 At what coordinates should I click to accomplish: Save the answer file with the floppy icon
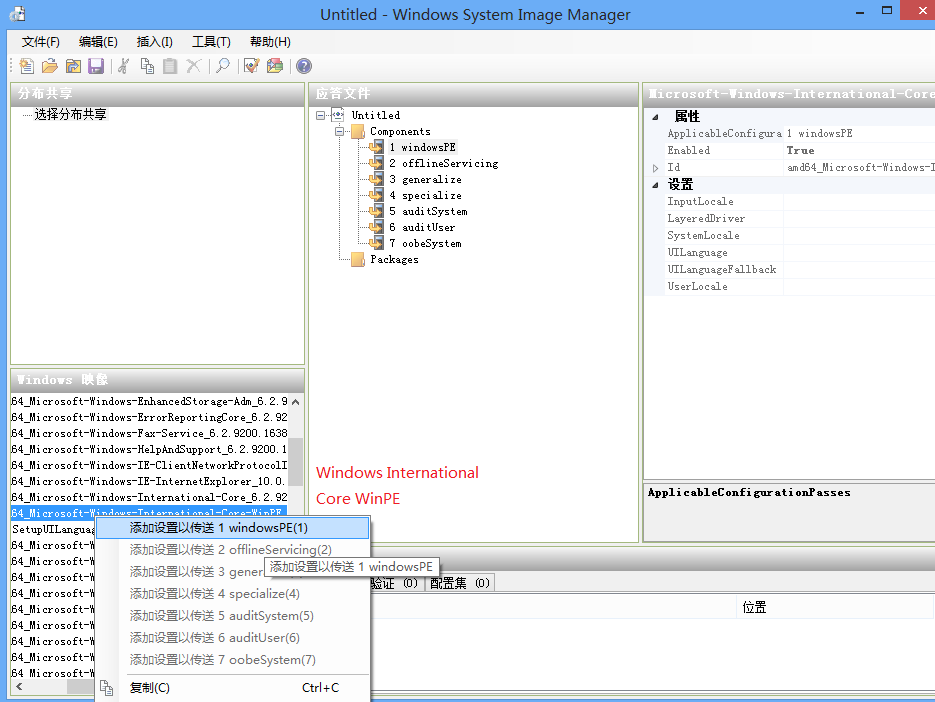(96, 66)
